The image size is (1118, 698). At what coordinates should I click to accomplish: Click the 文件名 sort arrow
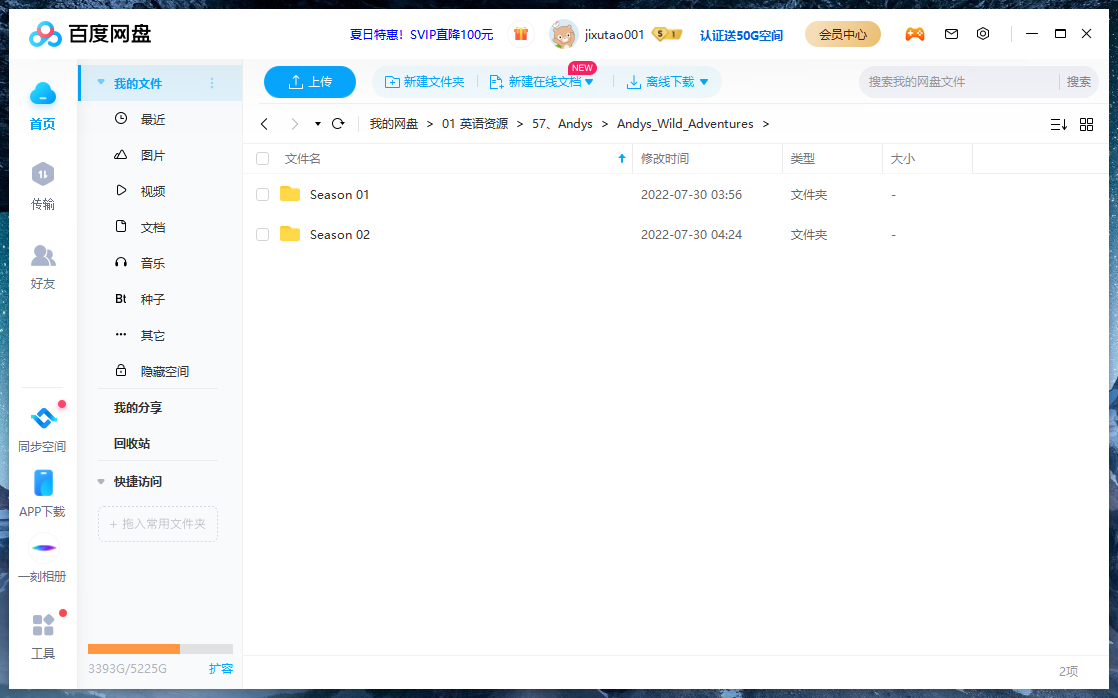(622, 158)
